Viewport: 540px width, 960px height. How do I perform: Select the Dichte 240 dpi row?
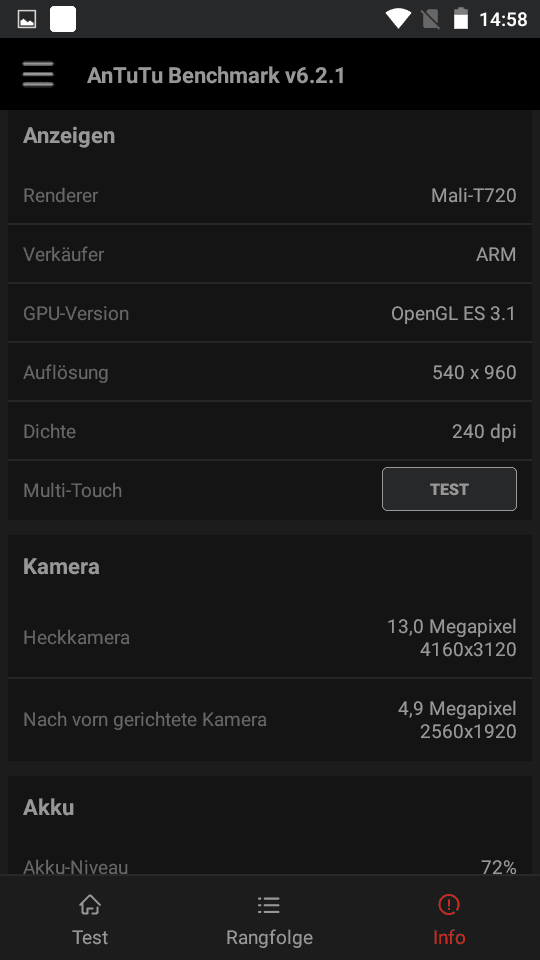(x=269, y=431)
